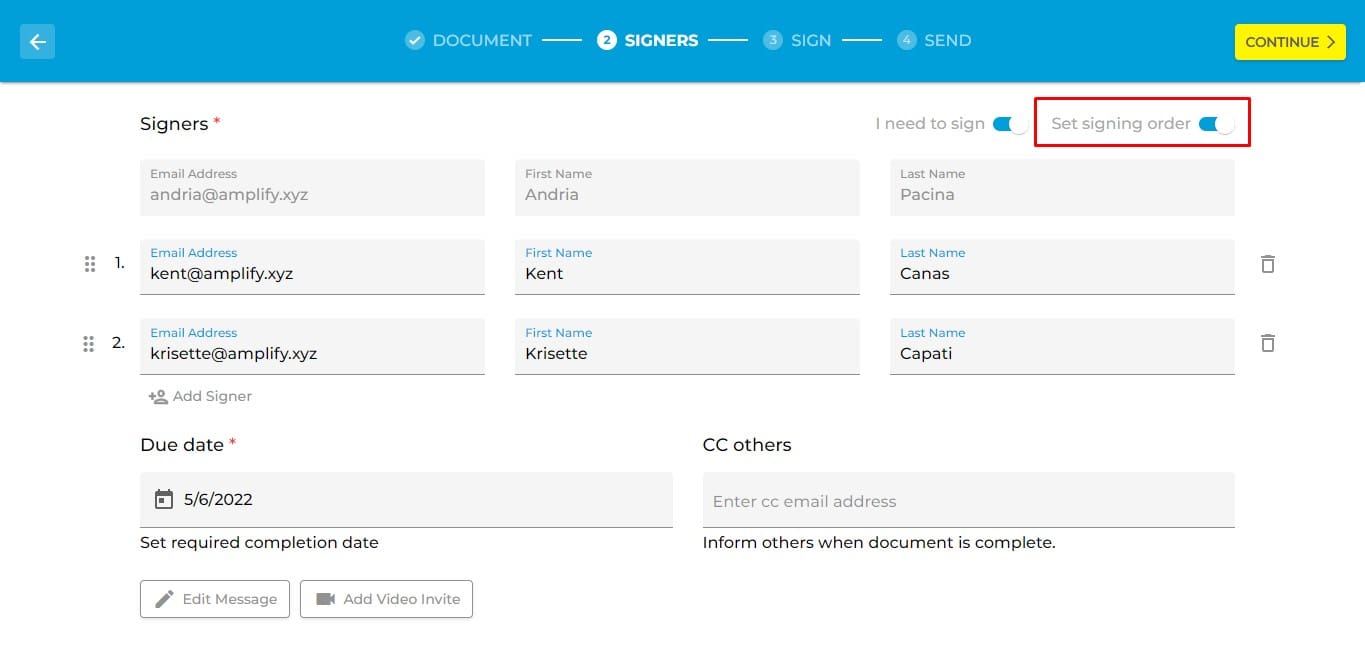Click Add Video Invite button
1365x655 pixels.
coord(386,599)
